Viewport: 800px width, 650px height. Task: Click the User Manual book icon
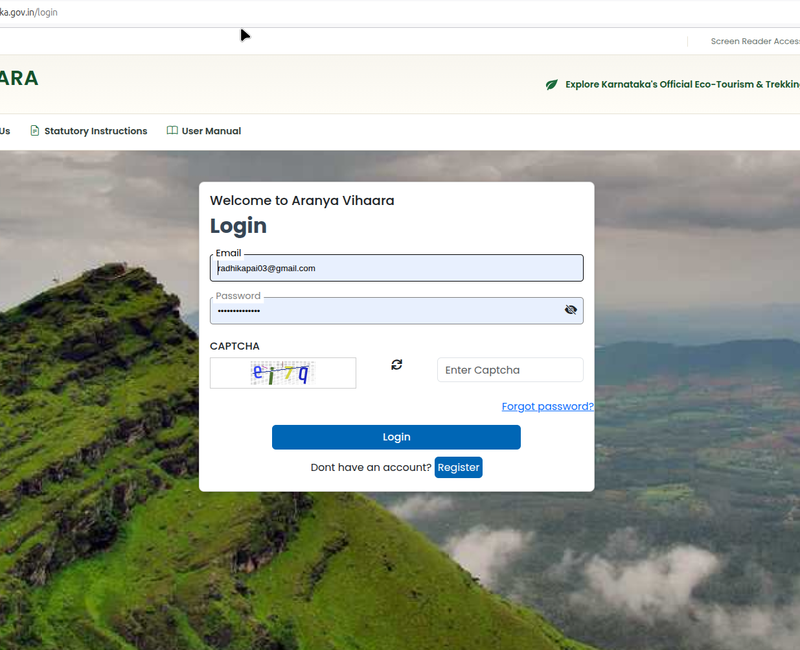(x=172, y=131)
